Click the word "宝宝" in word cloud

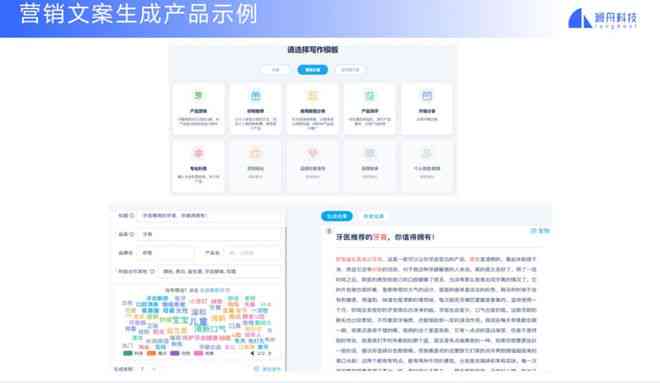coord(180,321)
